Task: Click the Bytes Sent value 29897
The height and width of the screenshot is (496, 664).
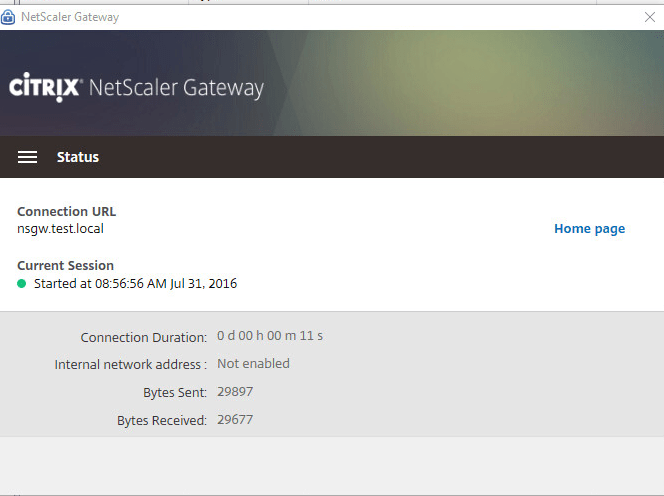Action: [x=235, y=392]
